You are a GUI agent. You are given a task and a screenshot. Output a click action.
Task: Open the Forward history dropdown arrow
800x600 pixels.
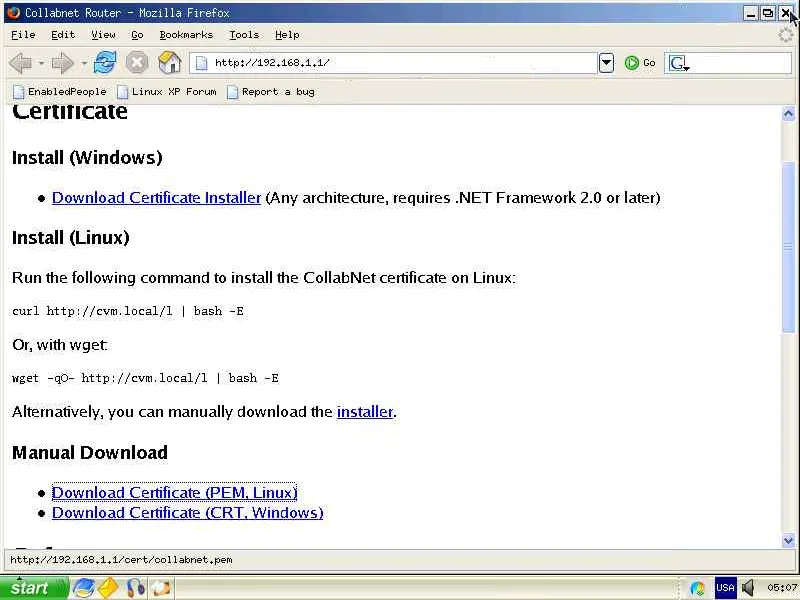click(x=83, y=63)
